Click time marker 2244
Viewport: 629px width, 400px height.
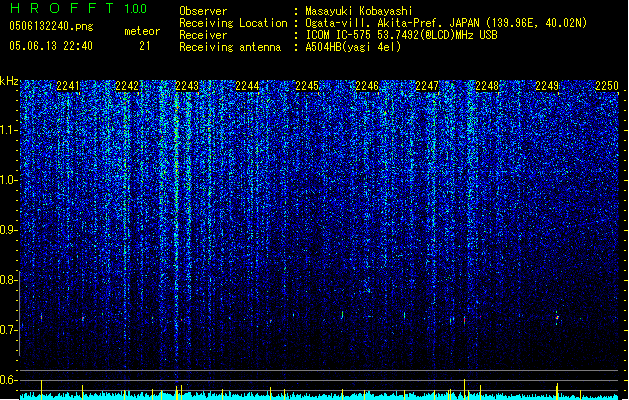tap(247, 86)
